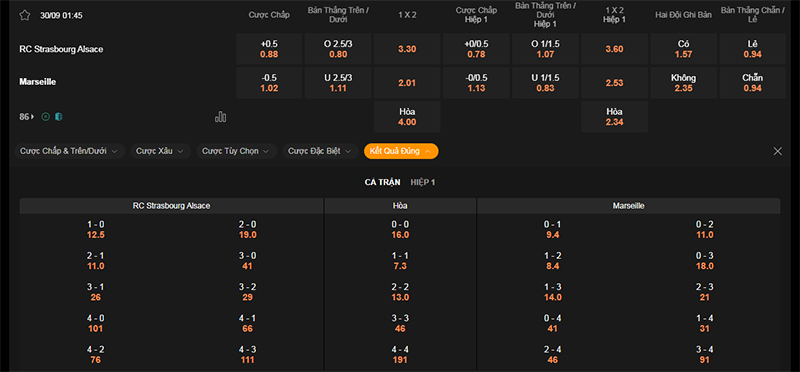
Task: Expand Cược Đặc Biệt dropdown
Action: pos(320,151)
